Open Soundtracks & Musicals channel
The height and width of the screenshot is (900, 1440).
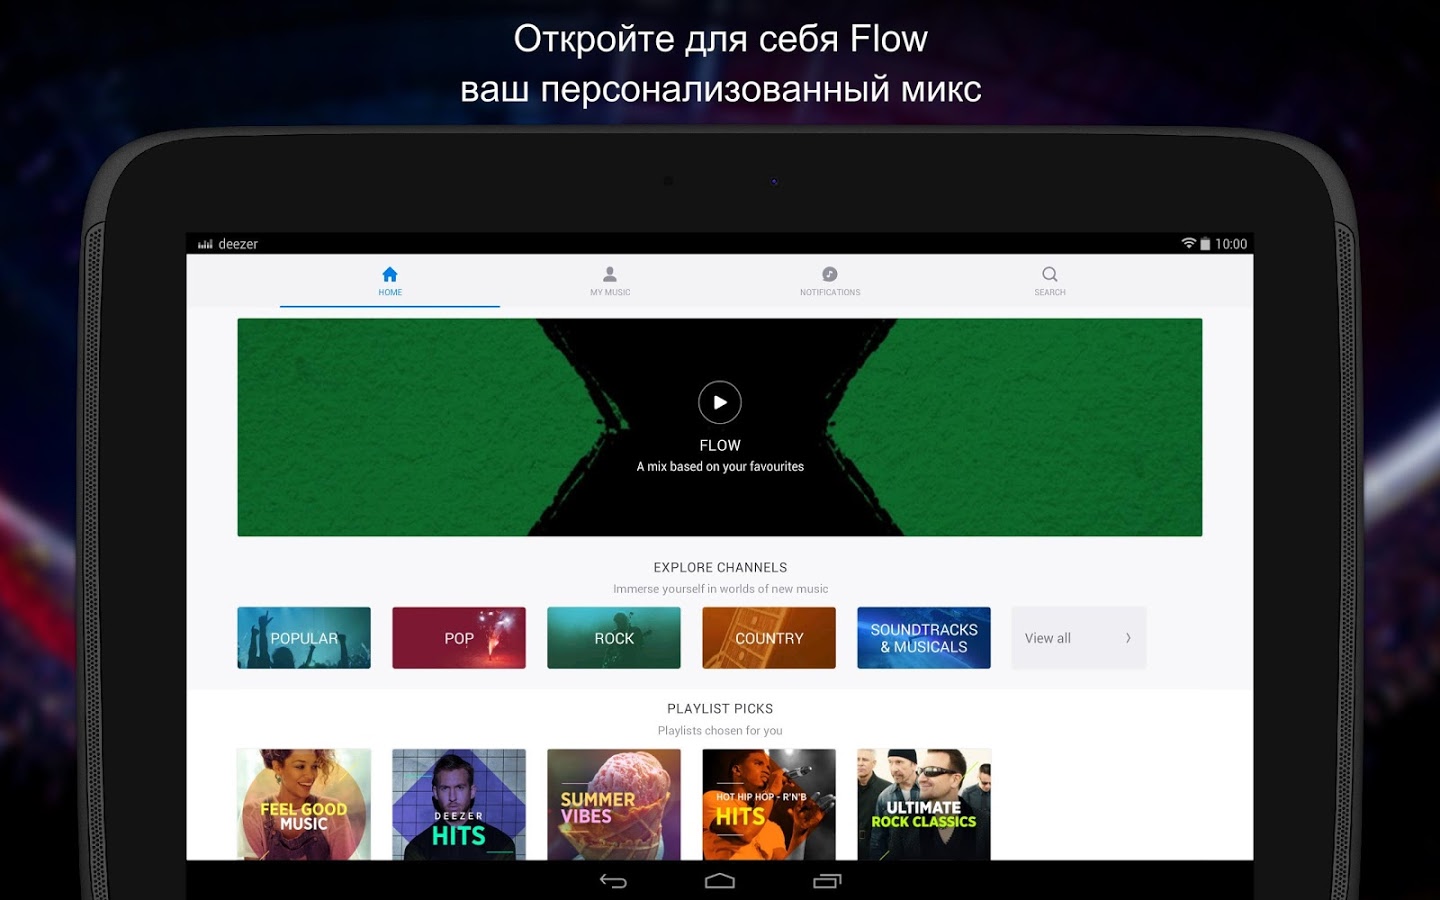click(x=924, y=638)
